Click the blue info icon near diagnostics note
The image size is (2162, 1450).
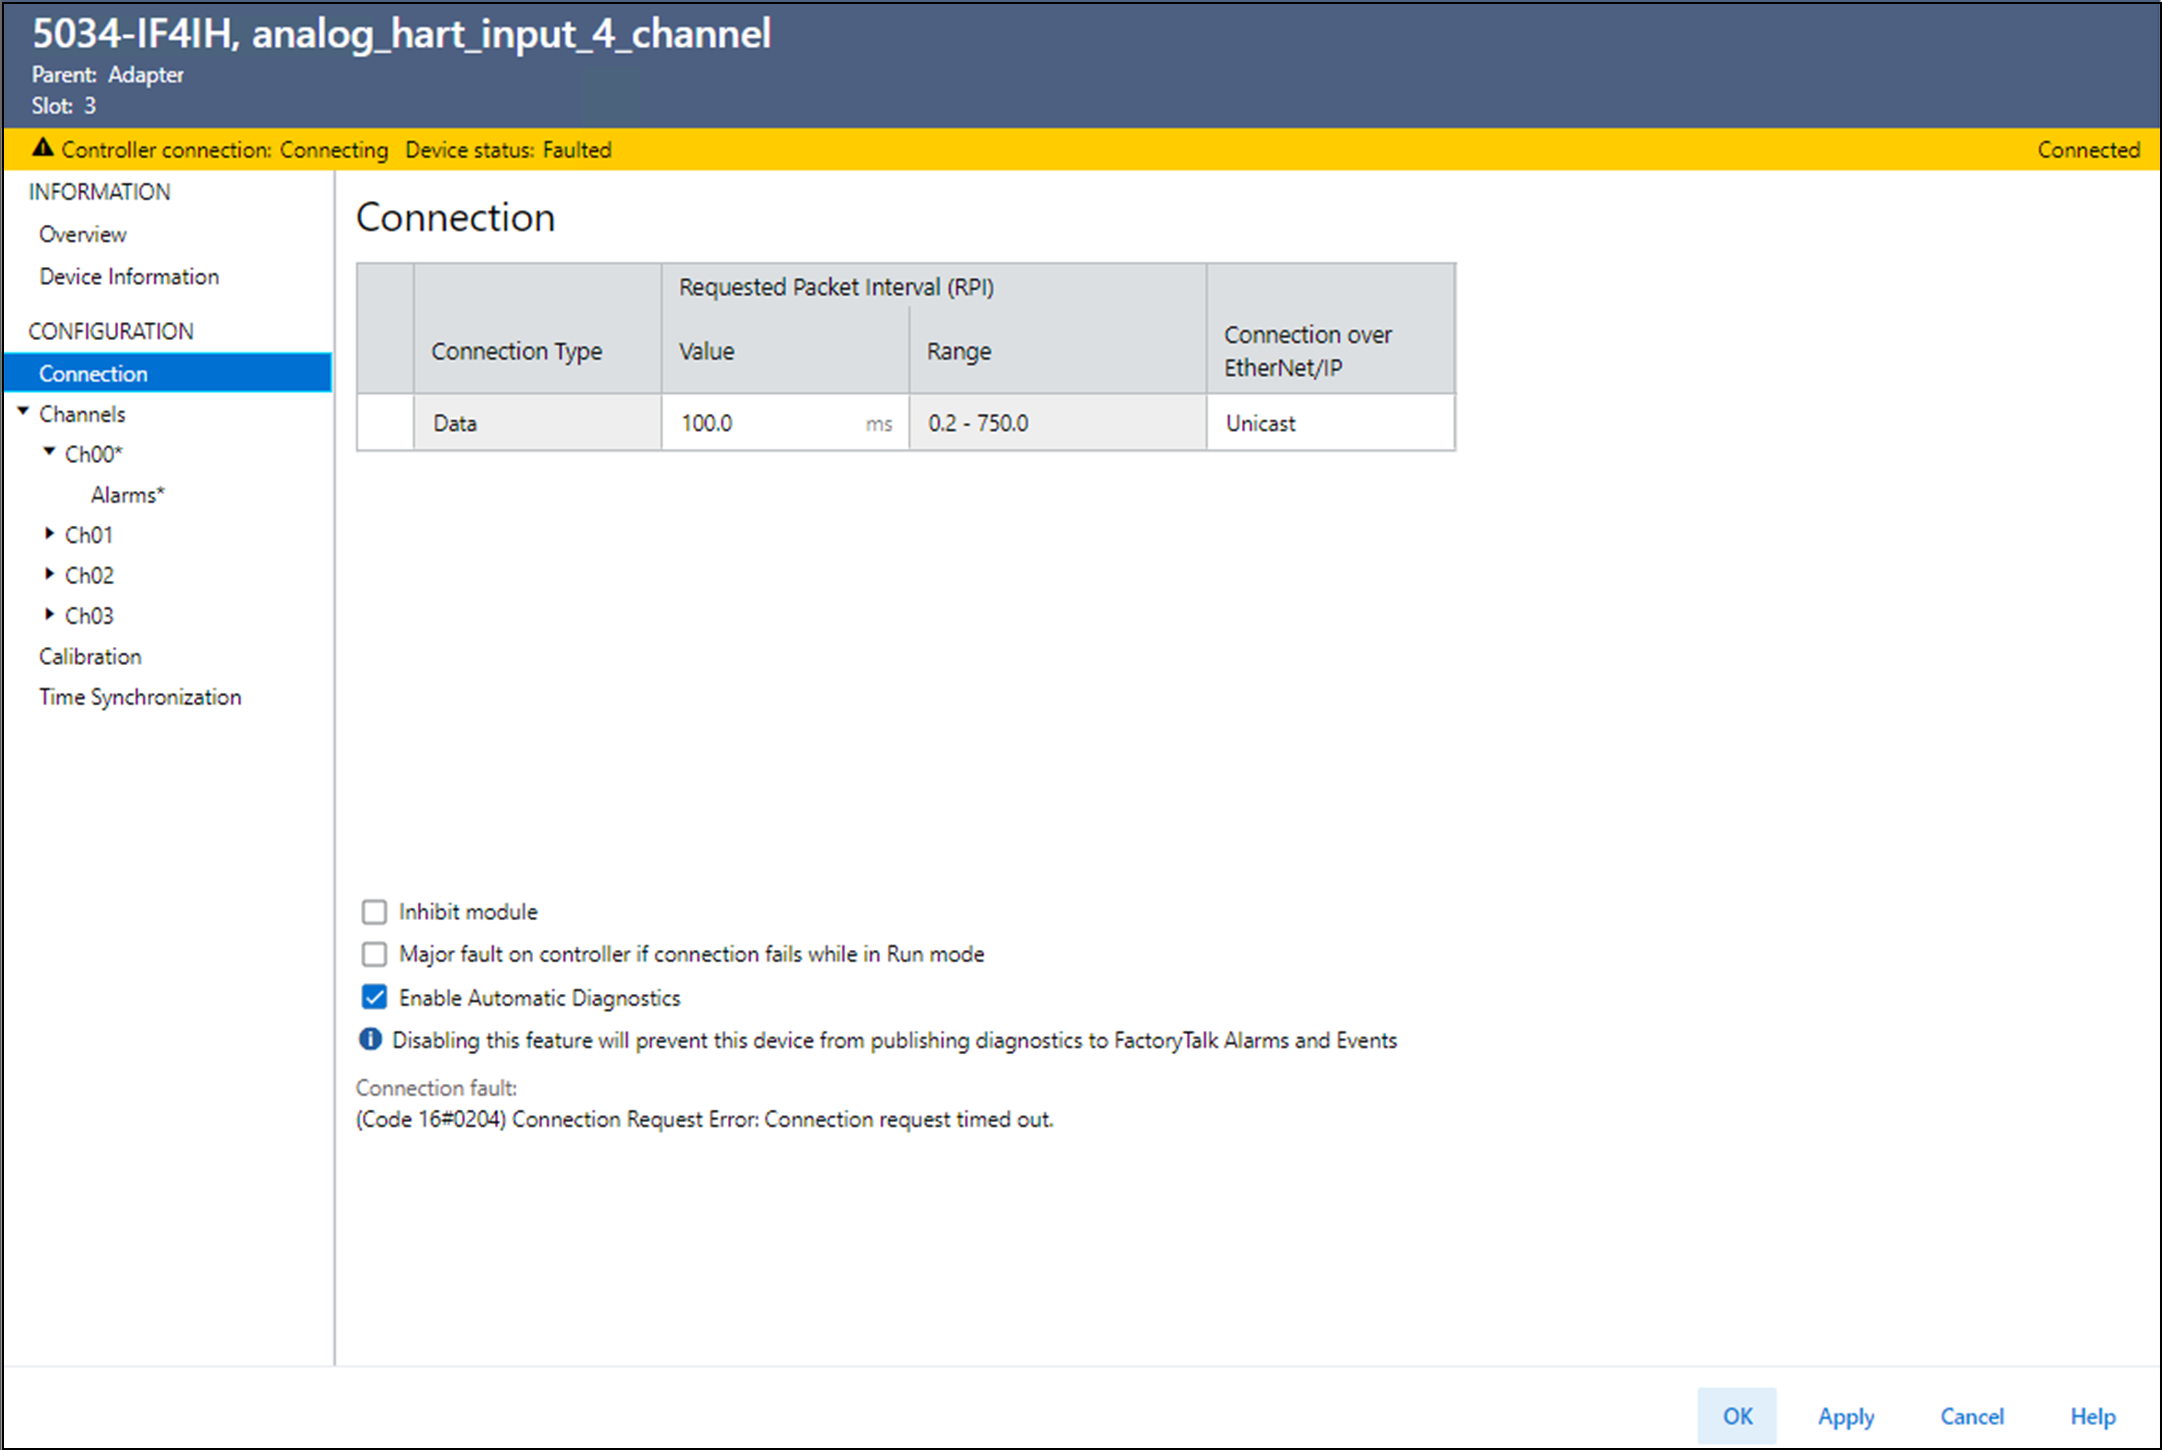click(x=370, y=1039)
